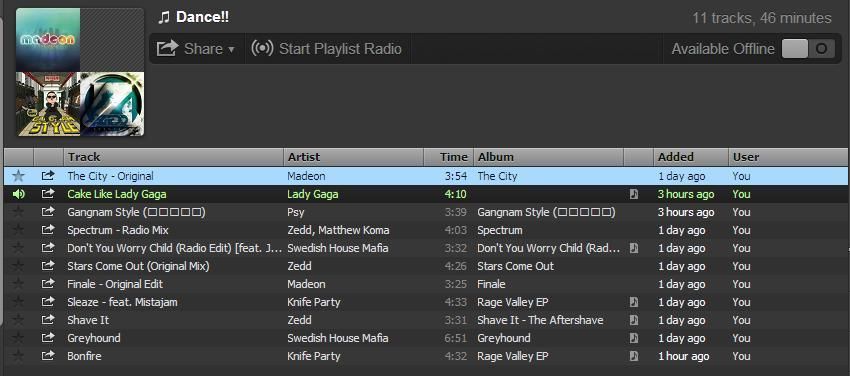Open Rage Valley EP album on Sleaze row
Viewport: 850px width, 376px height.
(512, 302)
